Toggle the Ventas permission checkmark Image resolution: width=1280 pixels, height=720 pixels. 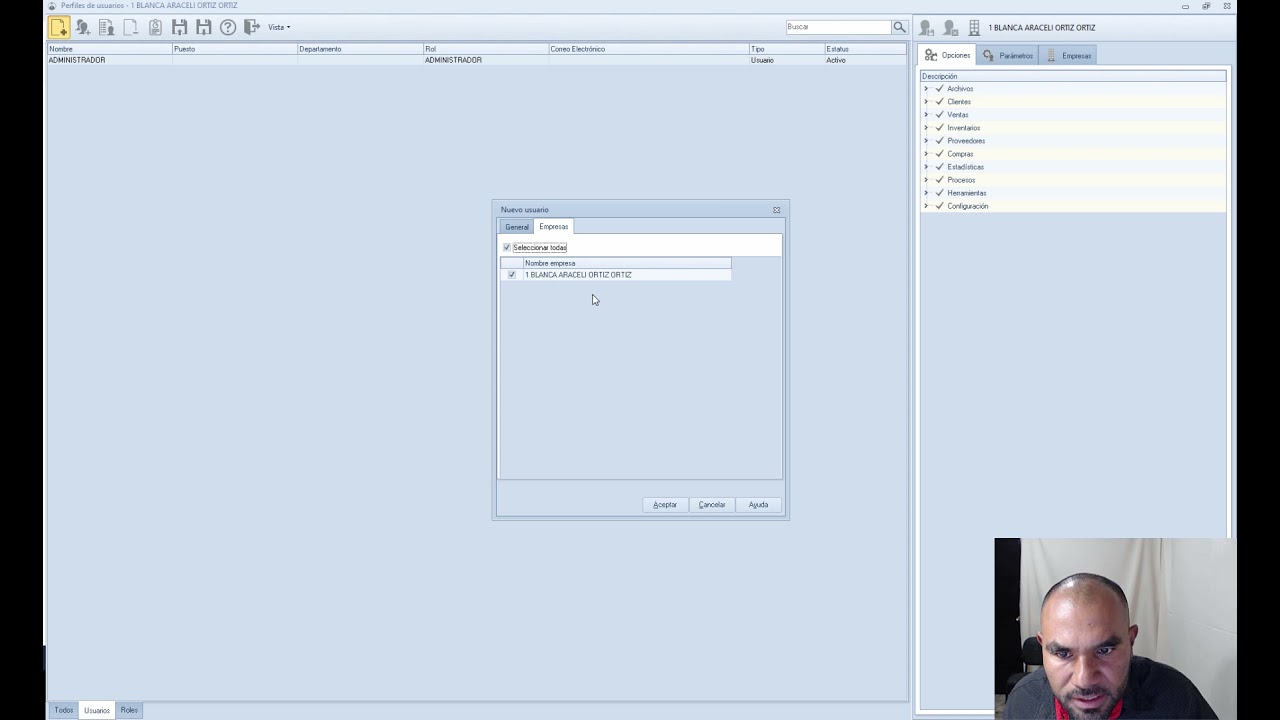939,115
